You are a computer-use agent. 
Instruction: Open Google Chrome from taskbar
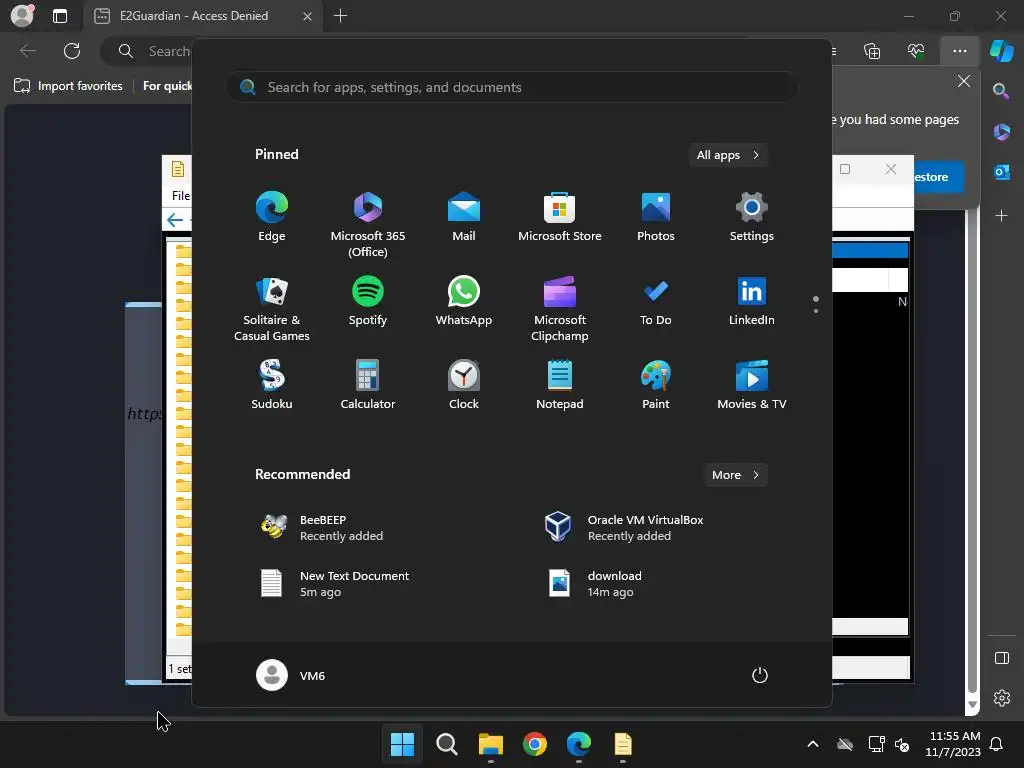535,744
